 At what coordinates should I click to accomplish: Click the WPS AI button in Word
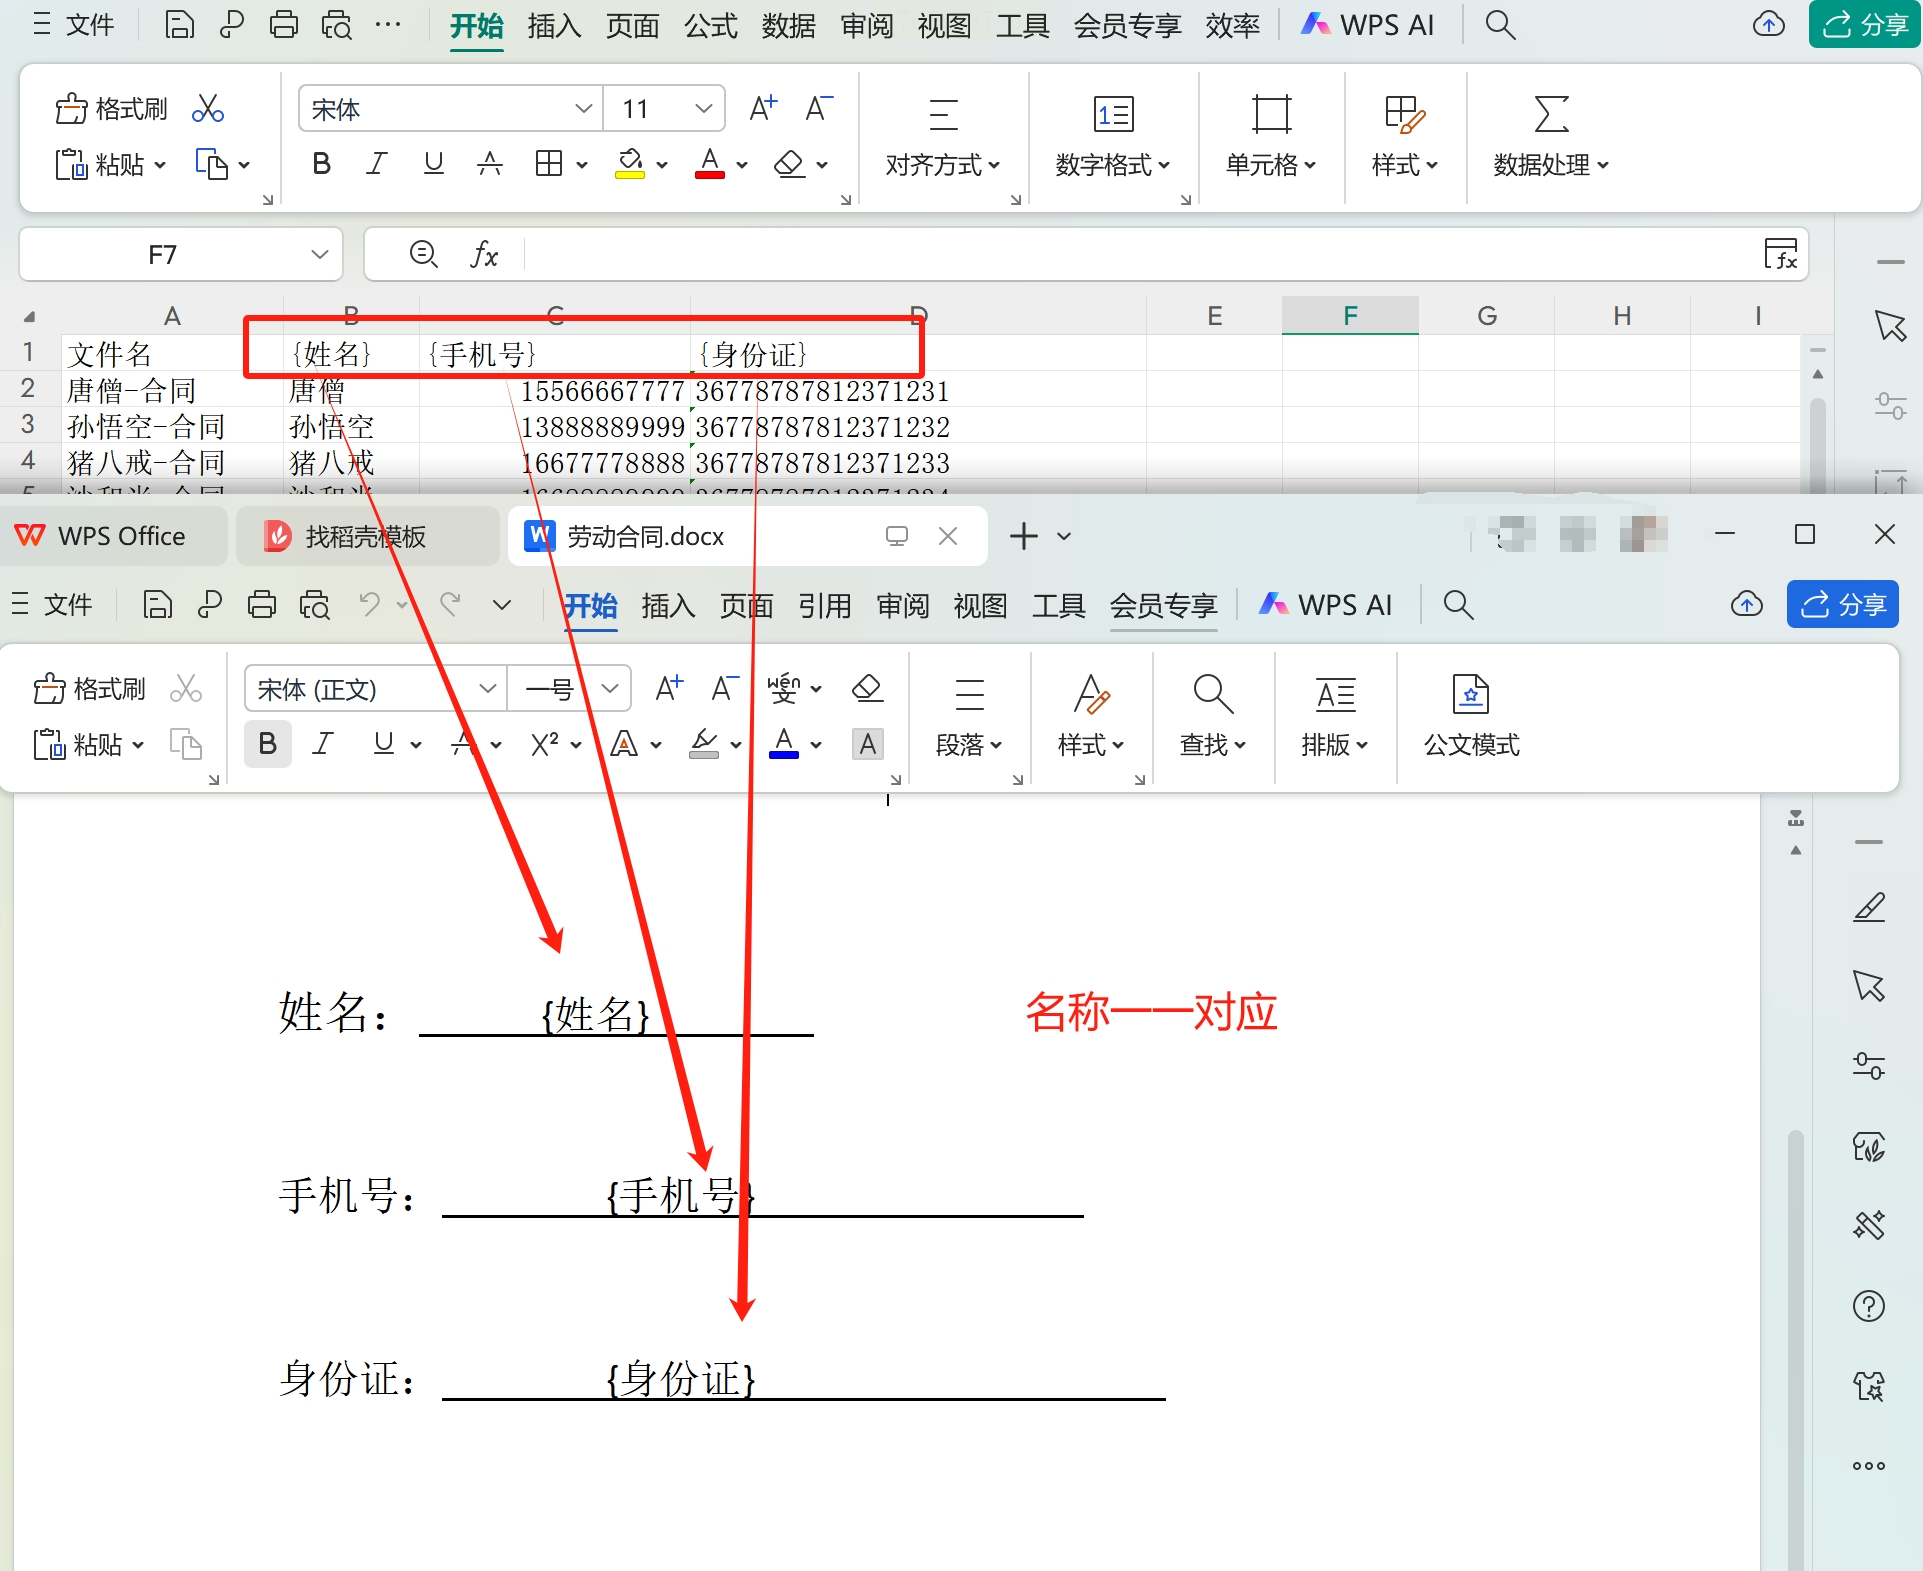point(1326,605)
